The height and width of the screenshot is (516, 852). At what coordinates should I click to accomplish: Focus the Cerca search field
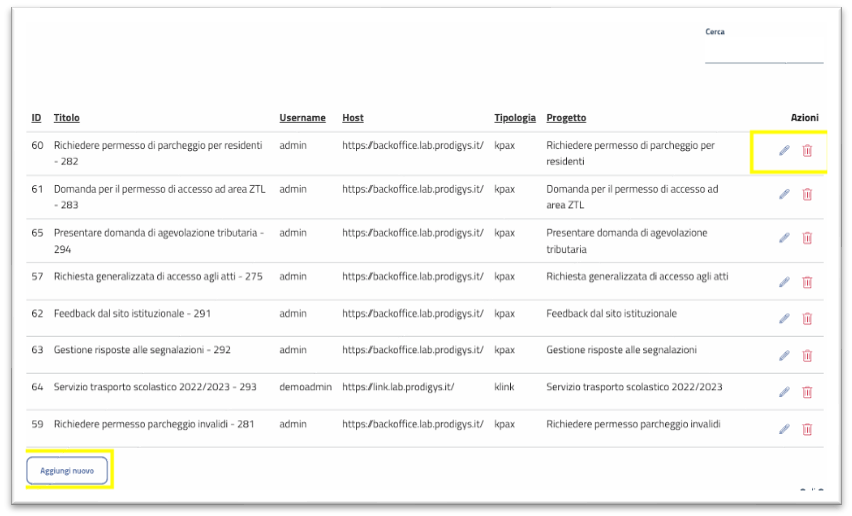click(x=764, y=51)
